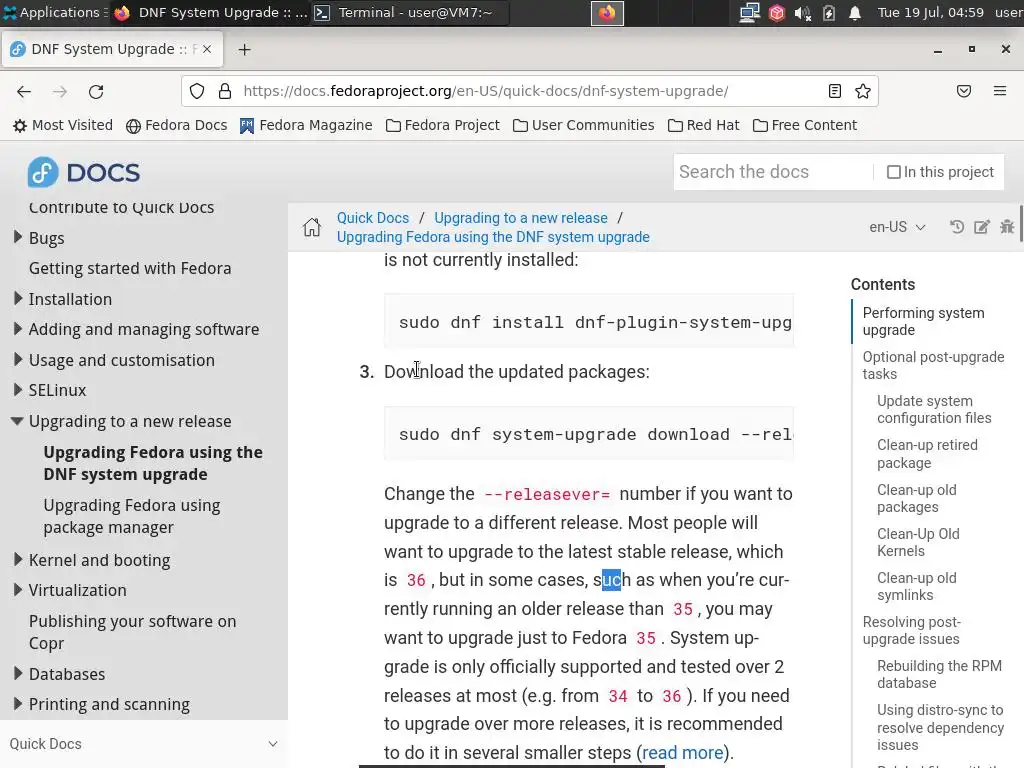The height and width of the screenshot is (768, 1024).
Task: Click the muted volume tray icon
Action: (803, 12)
